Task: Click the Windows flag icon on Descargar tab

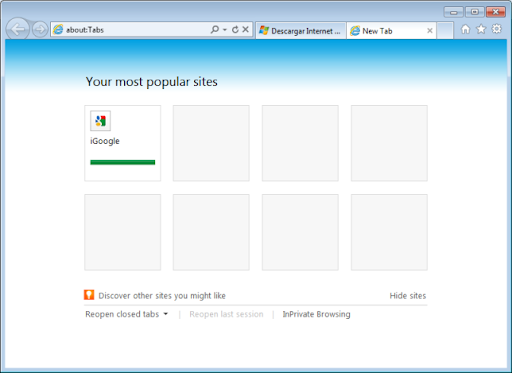Action: (x=264, y=30)
